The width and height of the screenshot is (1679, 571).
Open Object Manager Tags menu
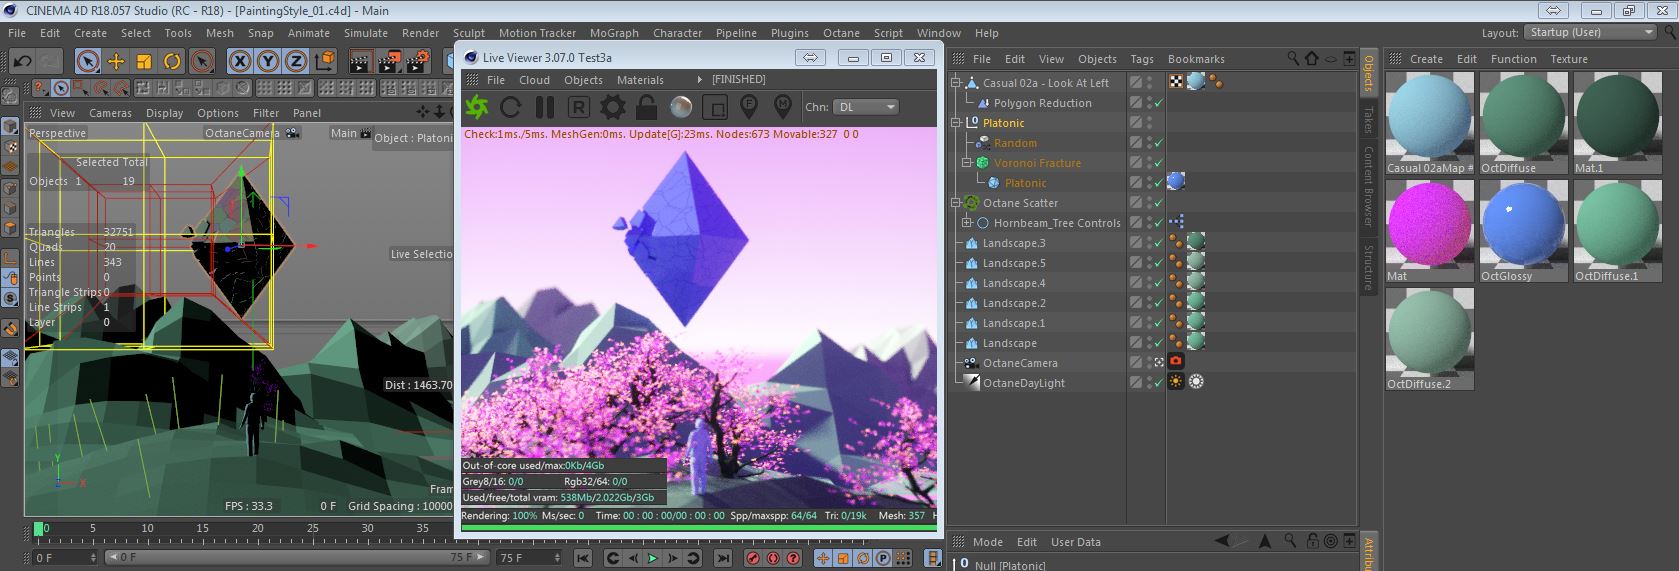click(x=1142, y=59)
